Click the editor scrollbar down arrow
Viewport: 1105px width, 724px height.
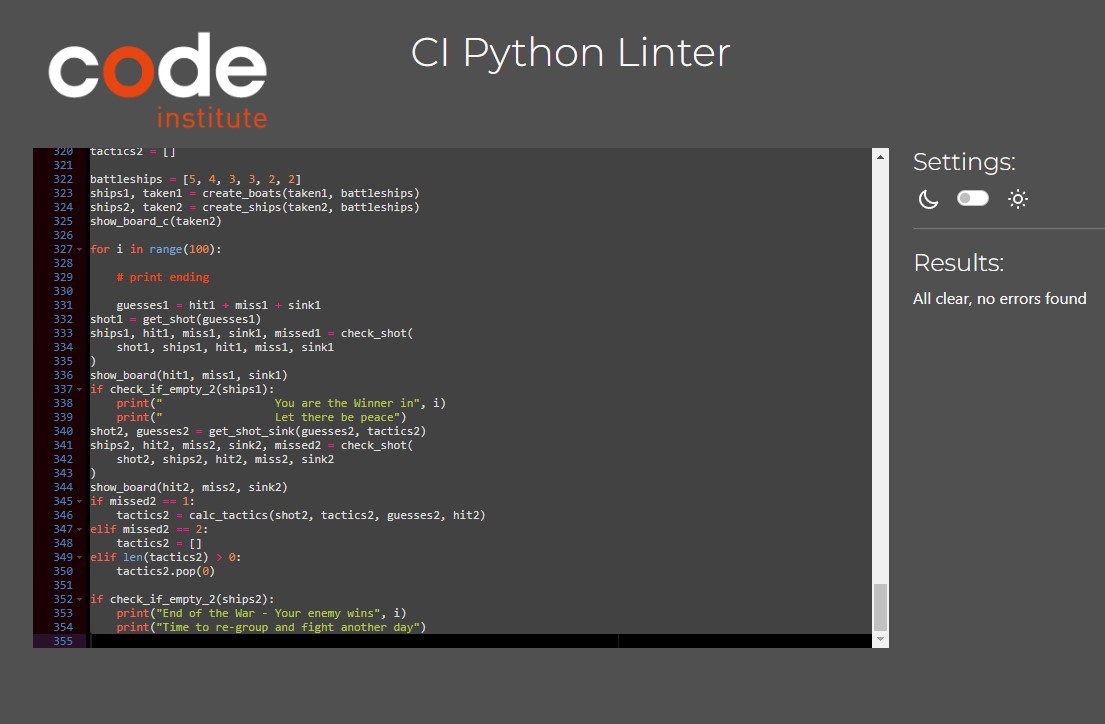(880, 639)
